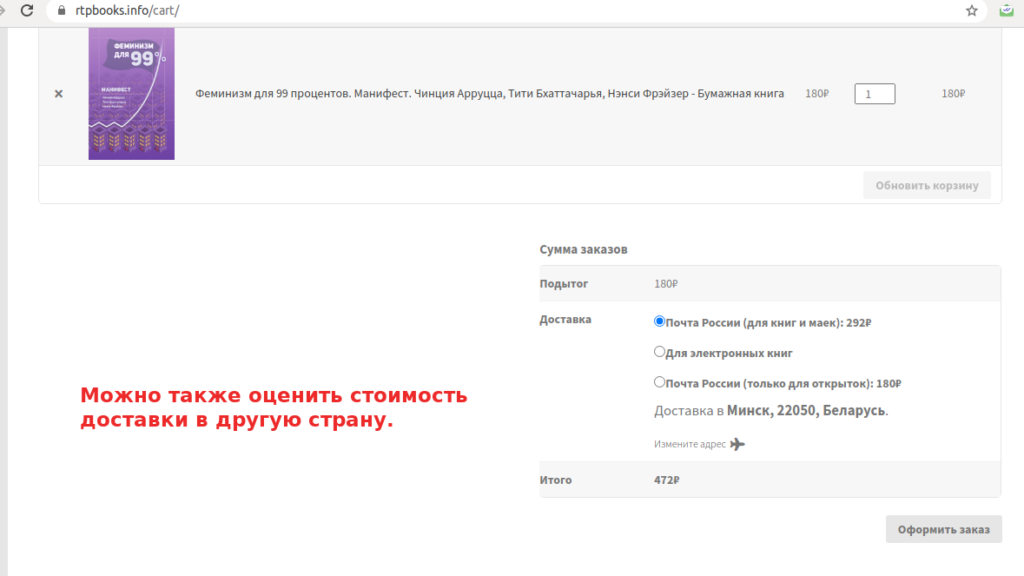1024x576 pixels.
Task: Click the Итого total value 472₽
Action: [667, 480]
